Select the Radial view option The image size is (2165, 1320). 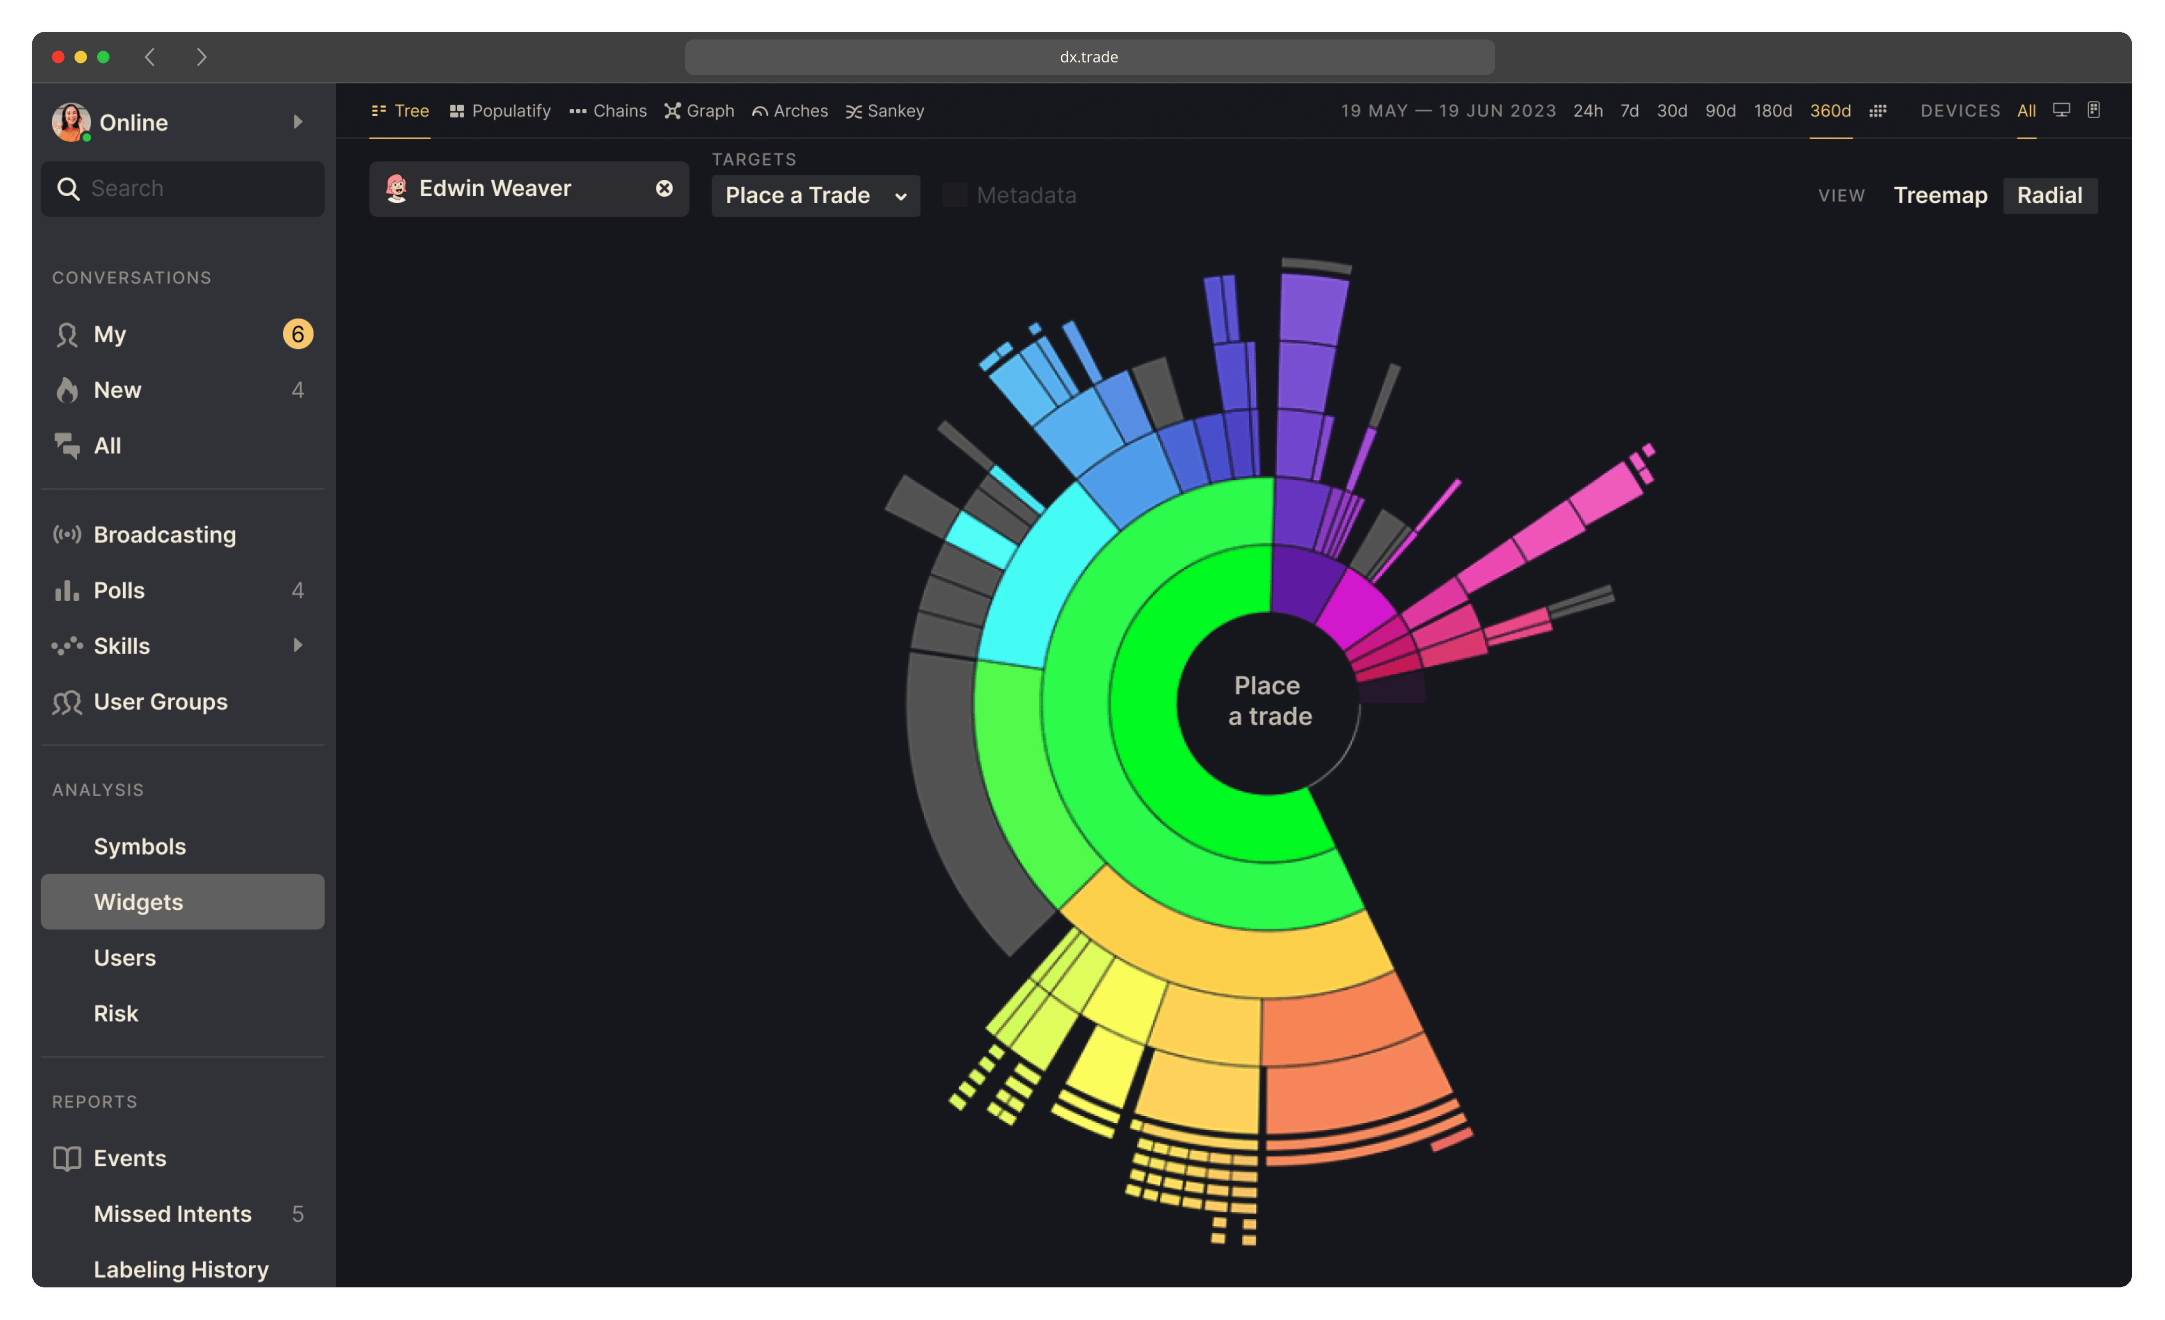coord(2049,195)
